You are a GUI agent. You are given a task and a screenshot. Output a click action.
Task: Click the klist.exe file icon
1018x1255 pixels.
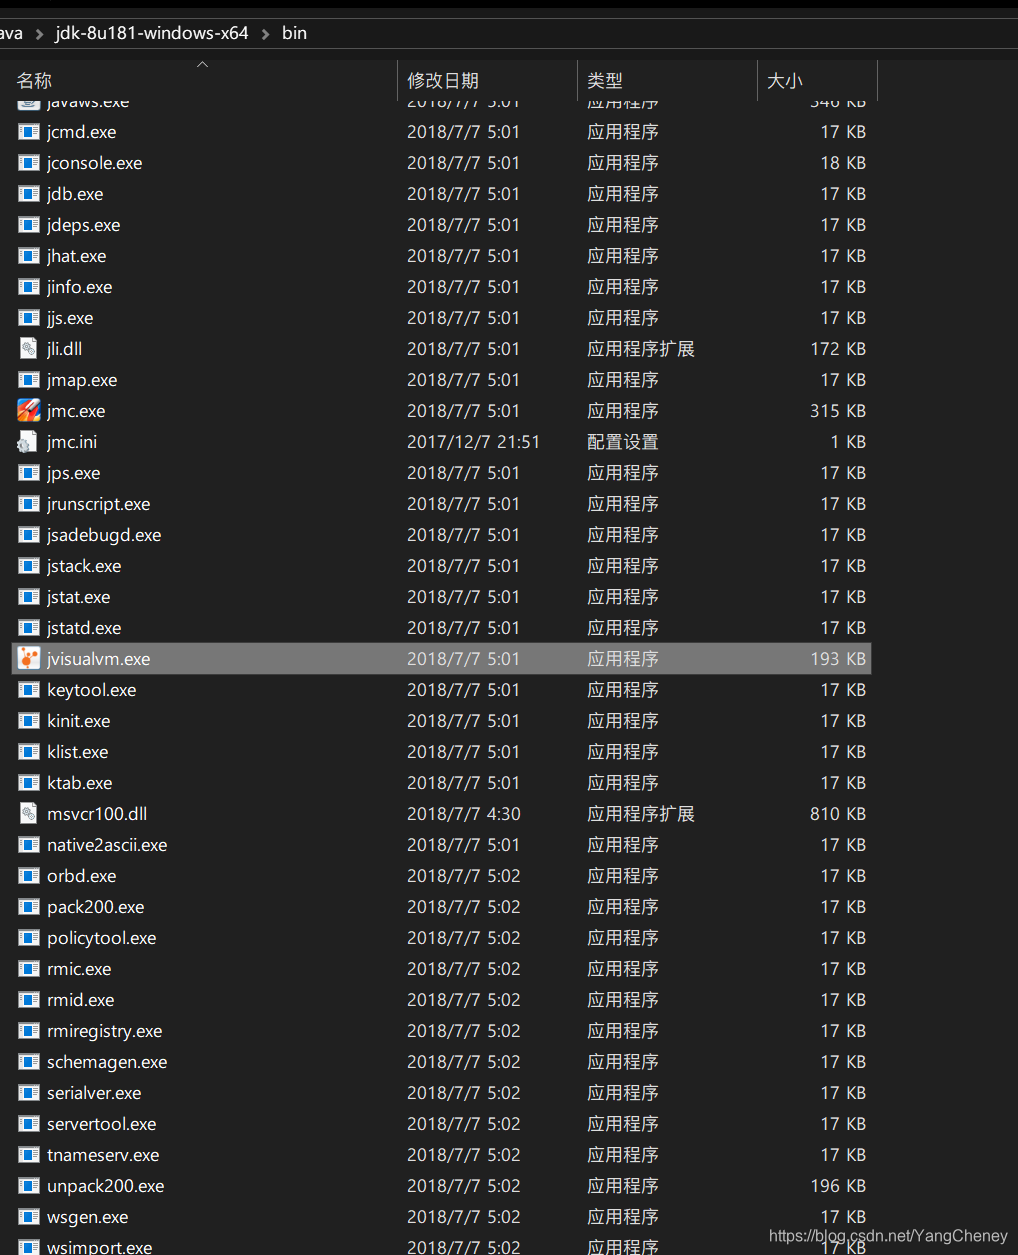point(29,751)
